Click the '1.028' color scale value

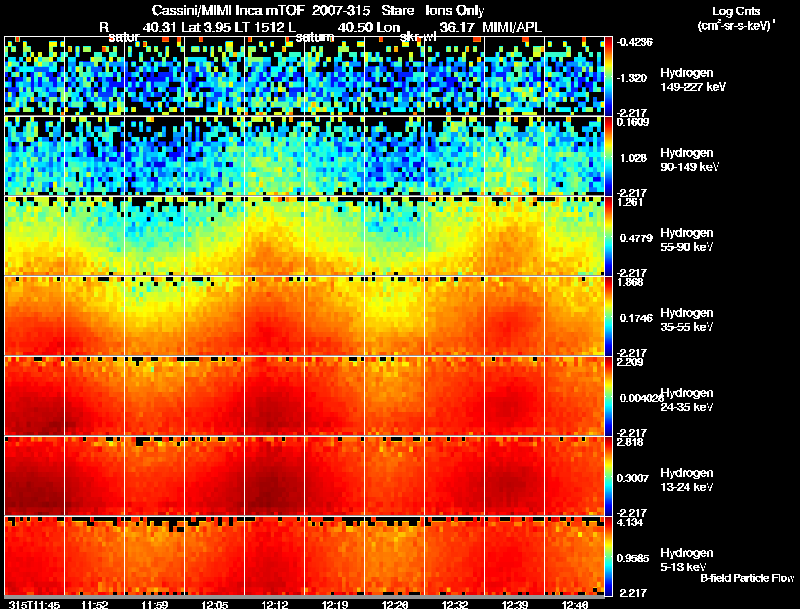click(x=633, y=158)
